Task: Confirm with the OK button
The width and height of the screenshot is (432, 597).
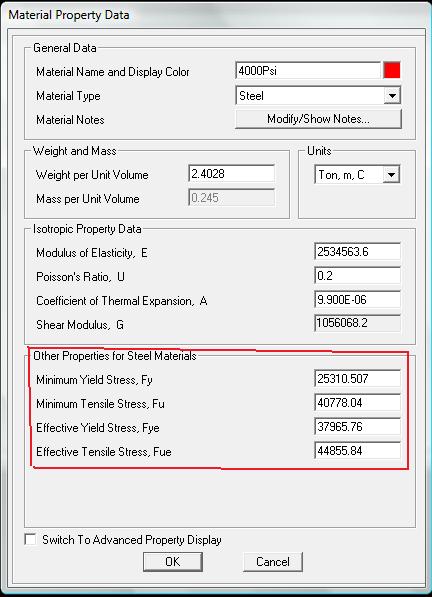Action: 173,562
